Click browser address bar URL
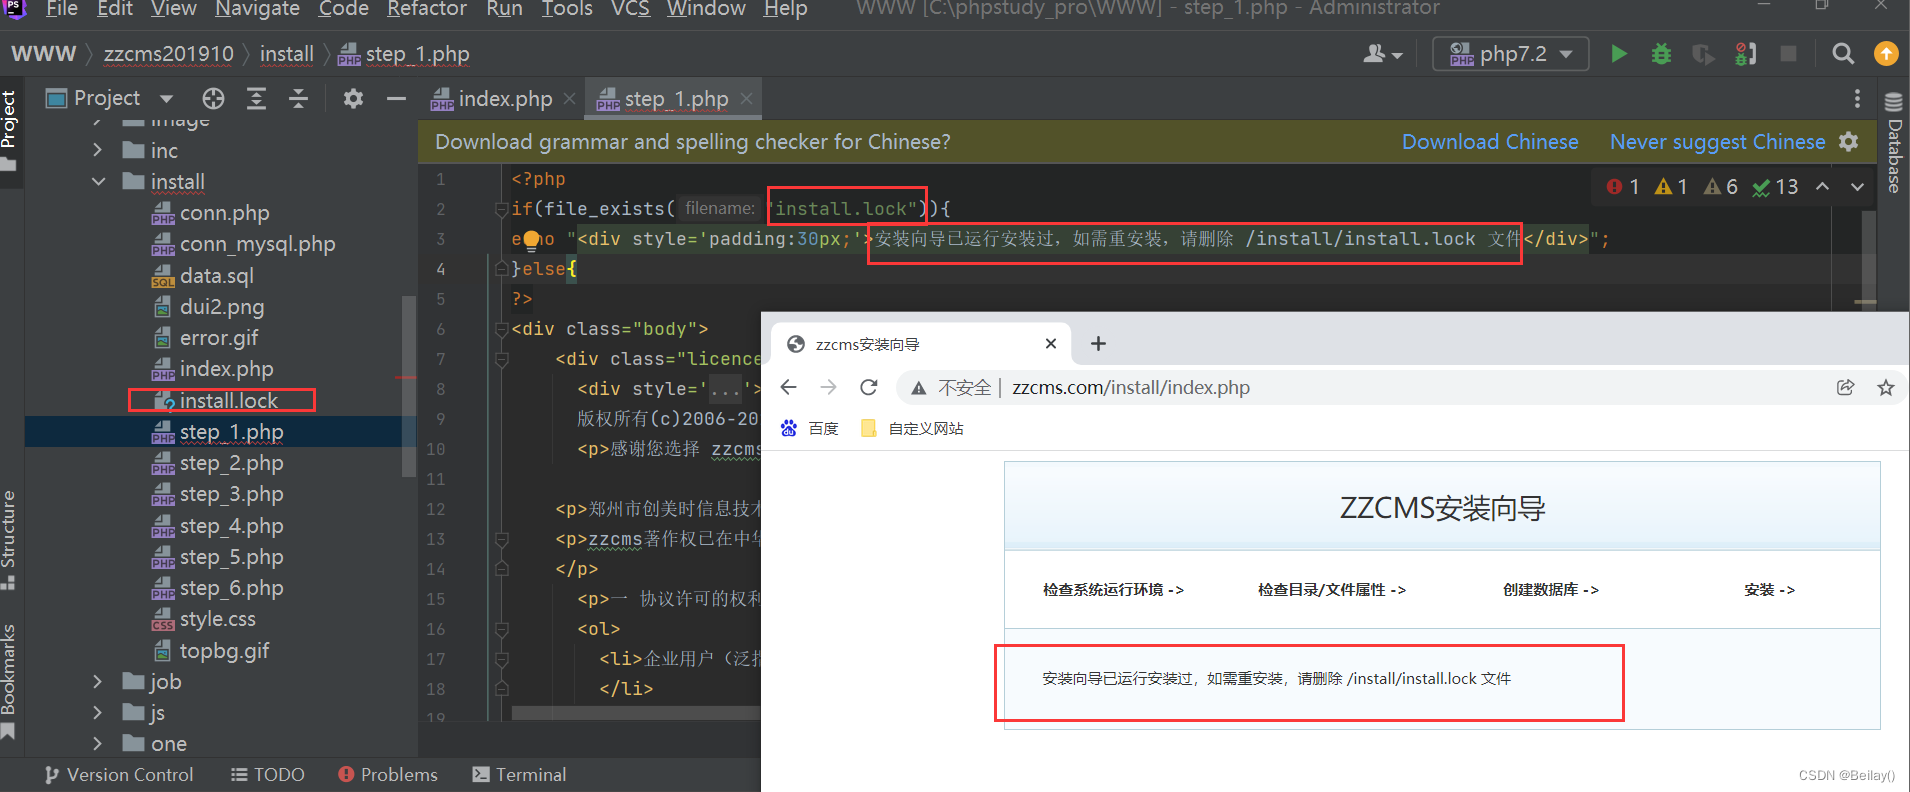Image resolution: width=1910 pixels, height=792 pixels. pyautogui.click(x=1130, y=387)
